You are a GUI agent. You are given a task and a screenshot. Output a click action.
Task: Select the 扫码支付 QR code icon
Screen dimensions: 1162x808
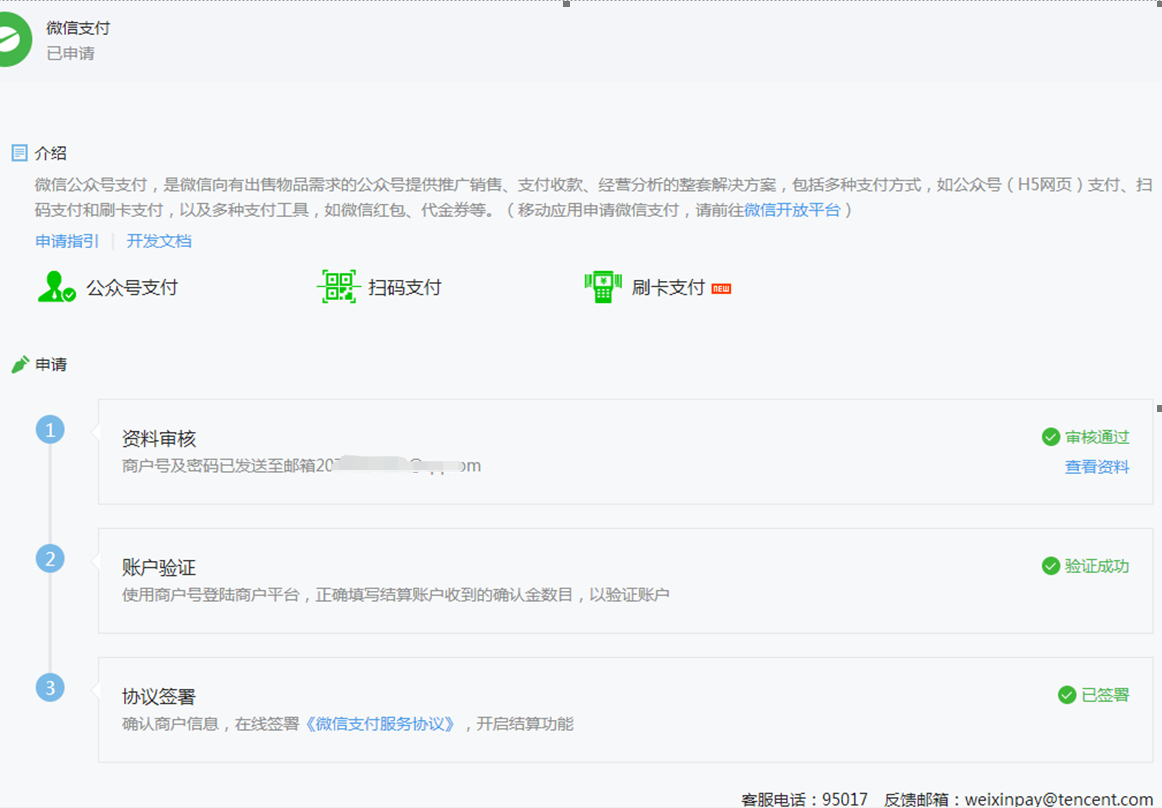tap(338, 286)
